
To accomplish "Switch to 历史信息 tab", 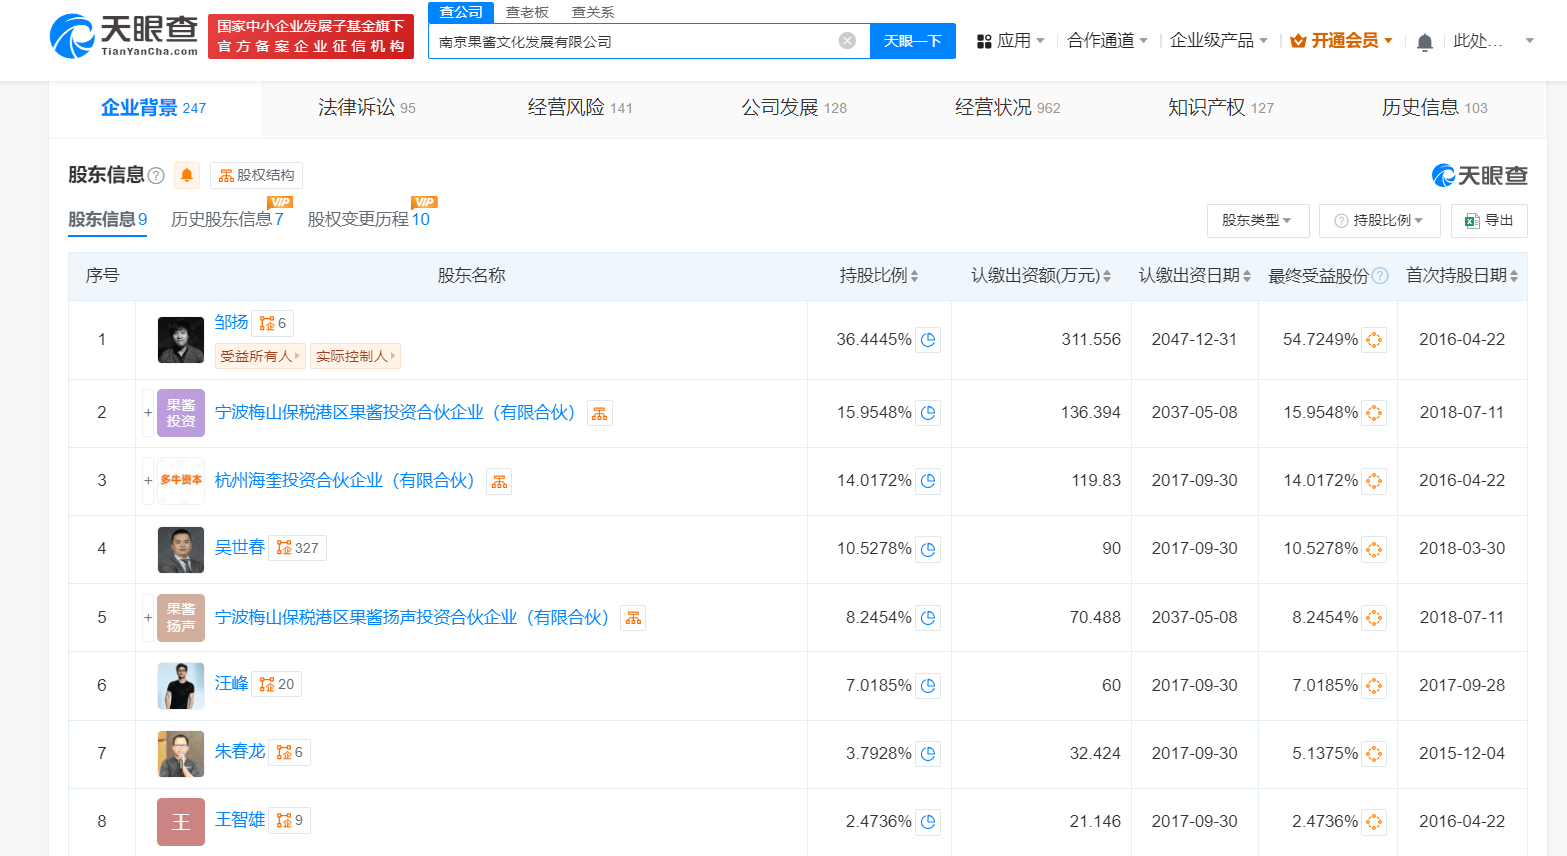I will (x=1434, y=108).
